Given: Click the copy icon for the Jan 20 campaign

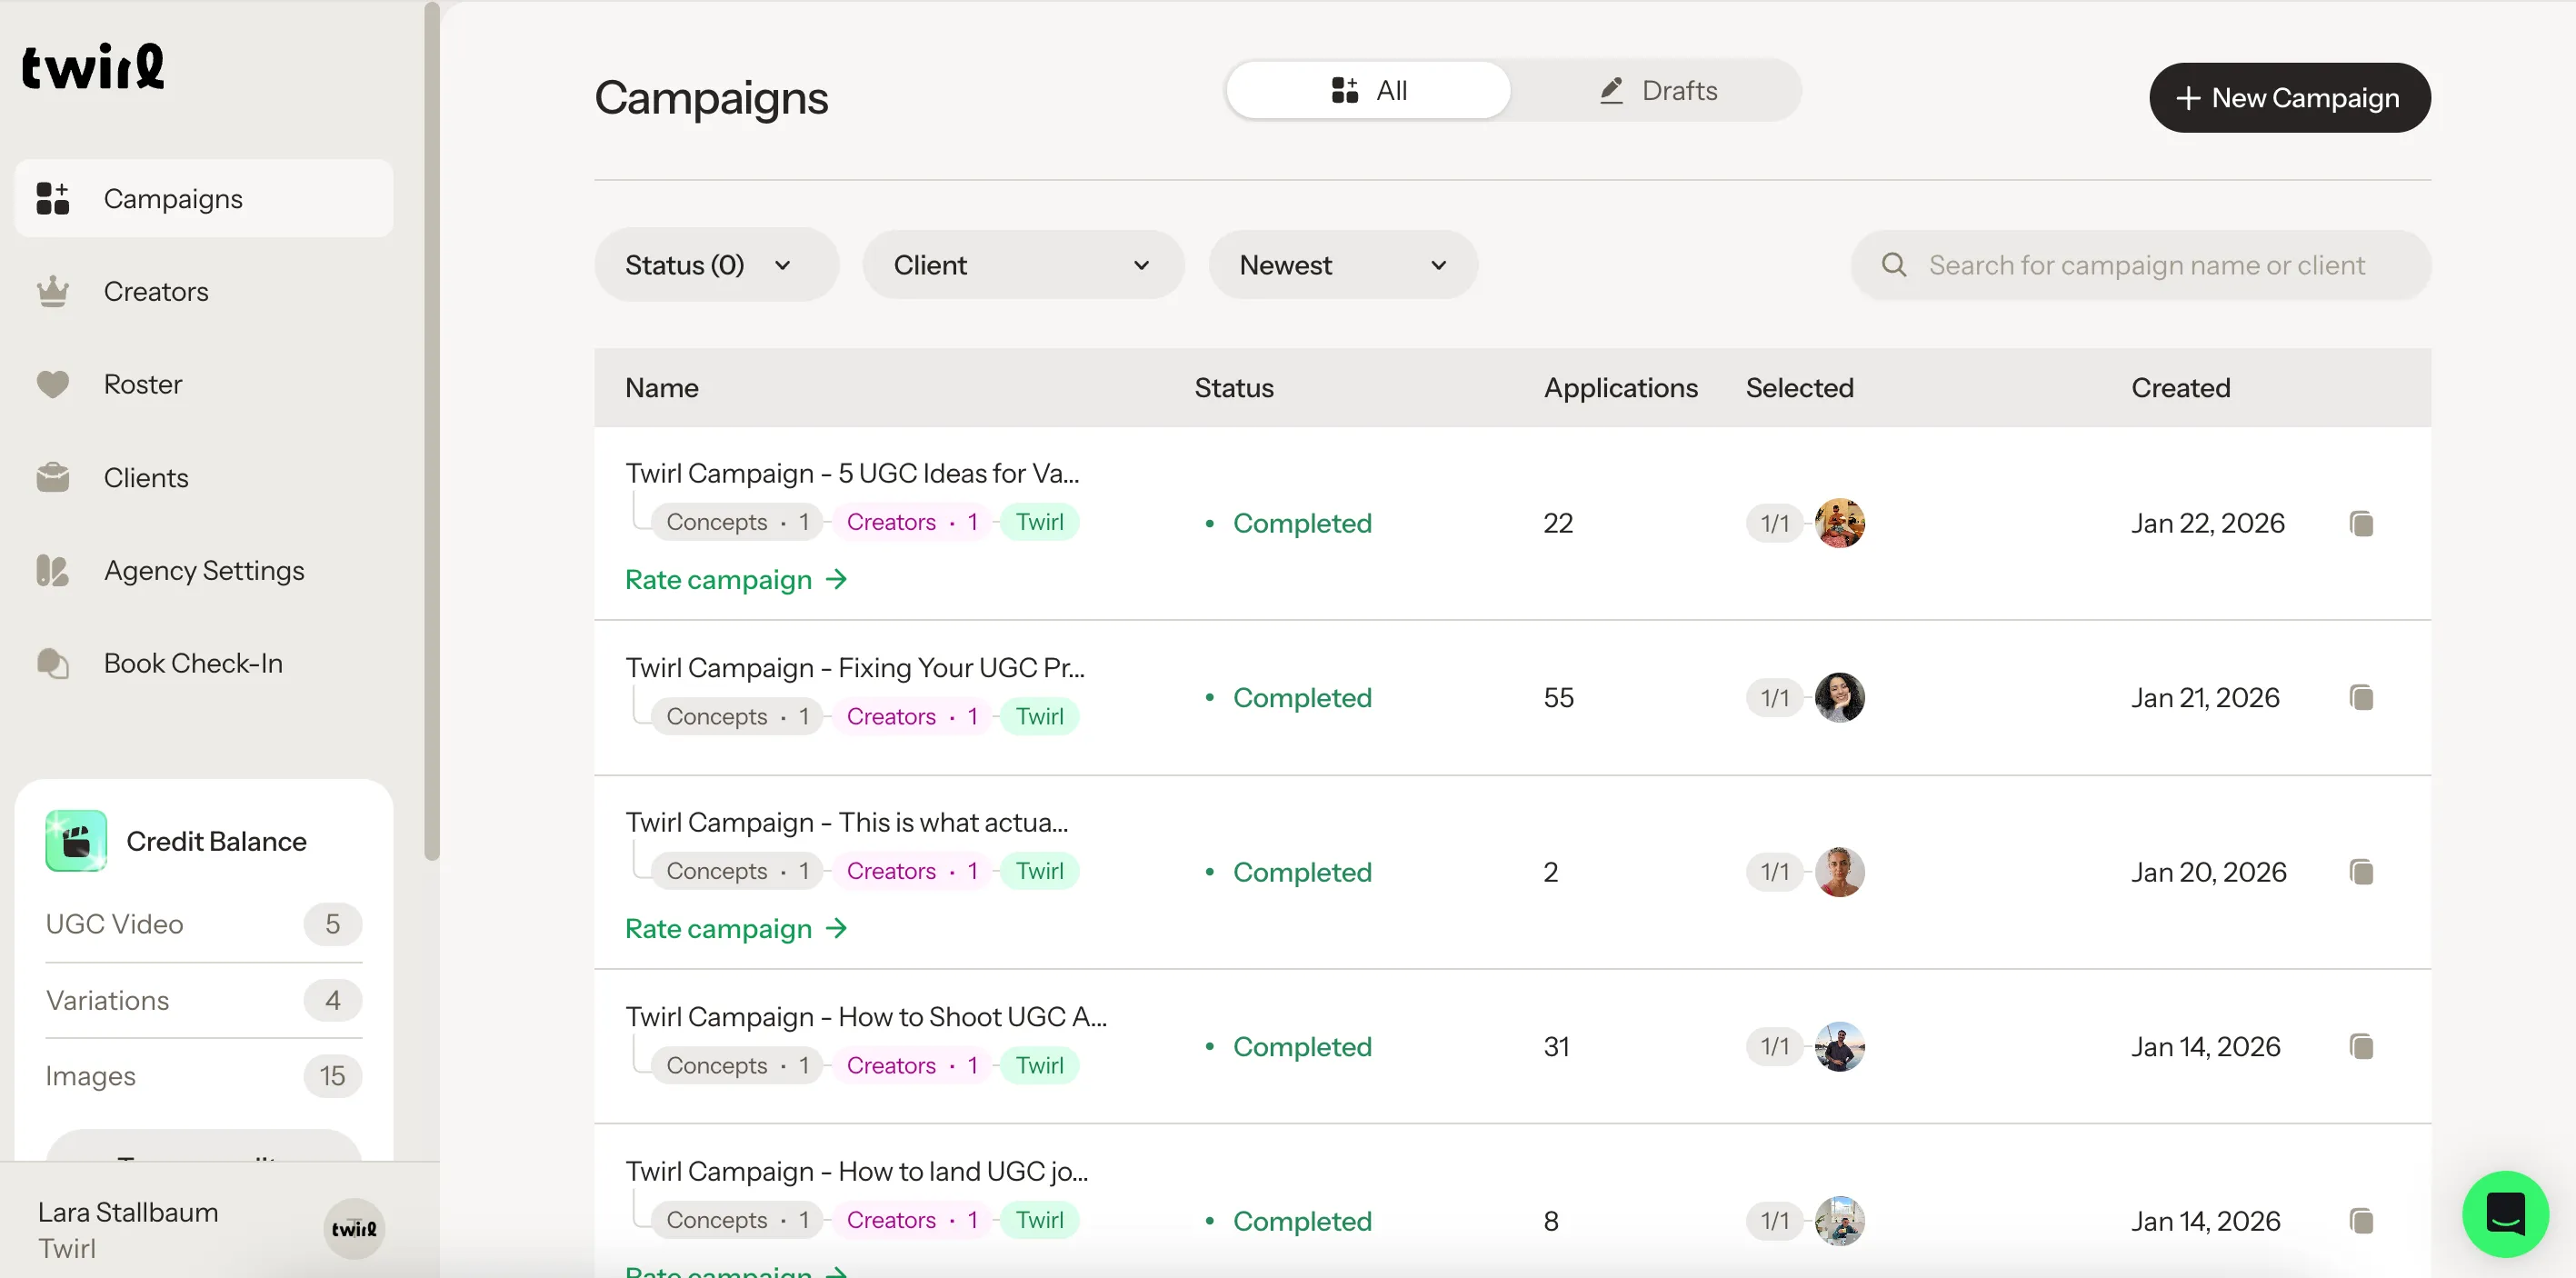Looking at the screenshot, I should point(2361,872).
